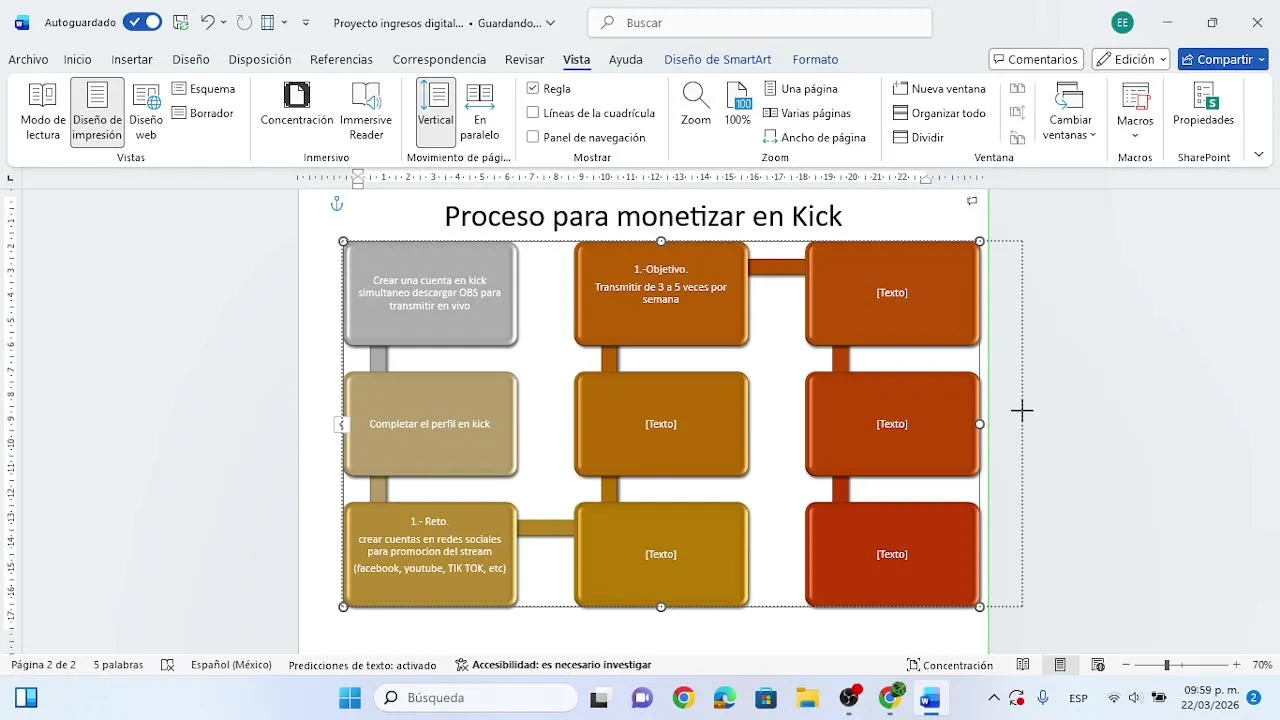Choose Una página zoom

[x=801, y=89]
